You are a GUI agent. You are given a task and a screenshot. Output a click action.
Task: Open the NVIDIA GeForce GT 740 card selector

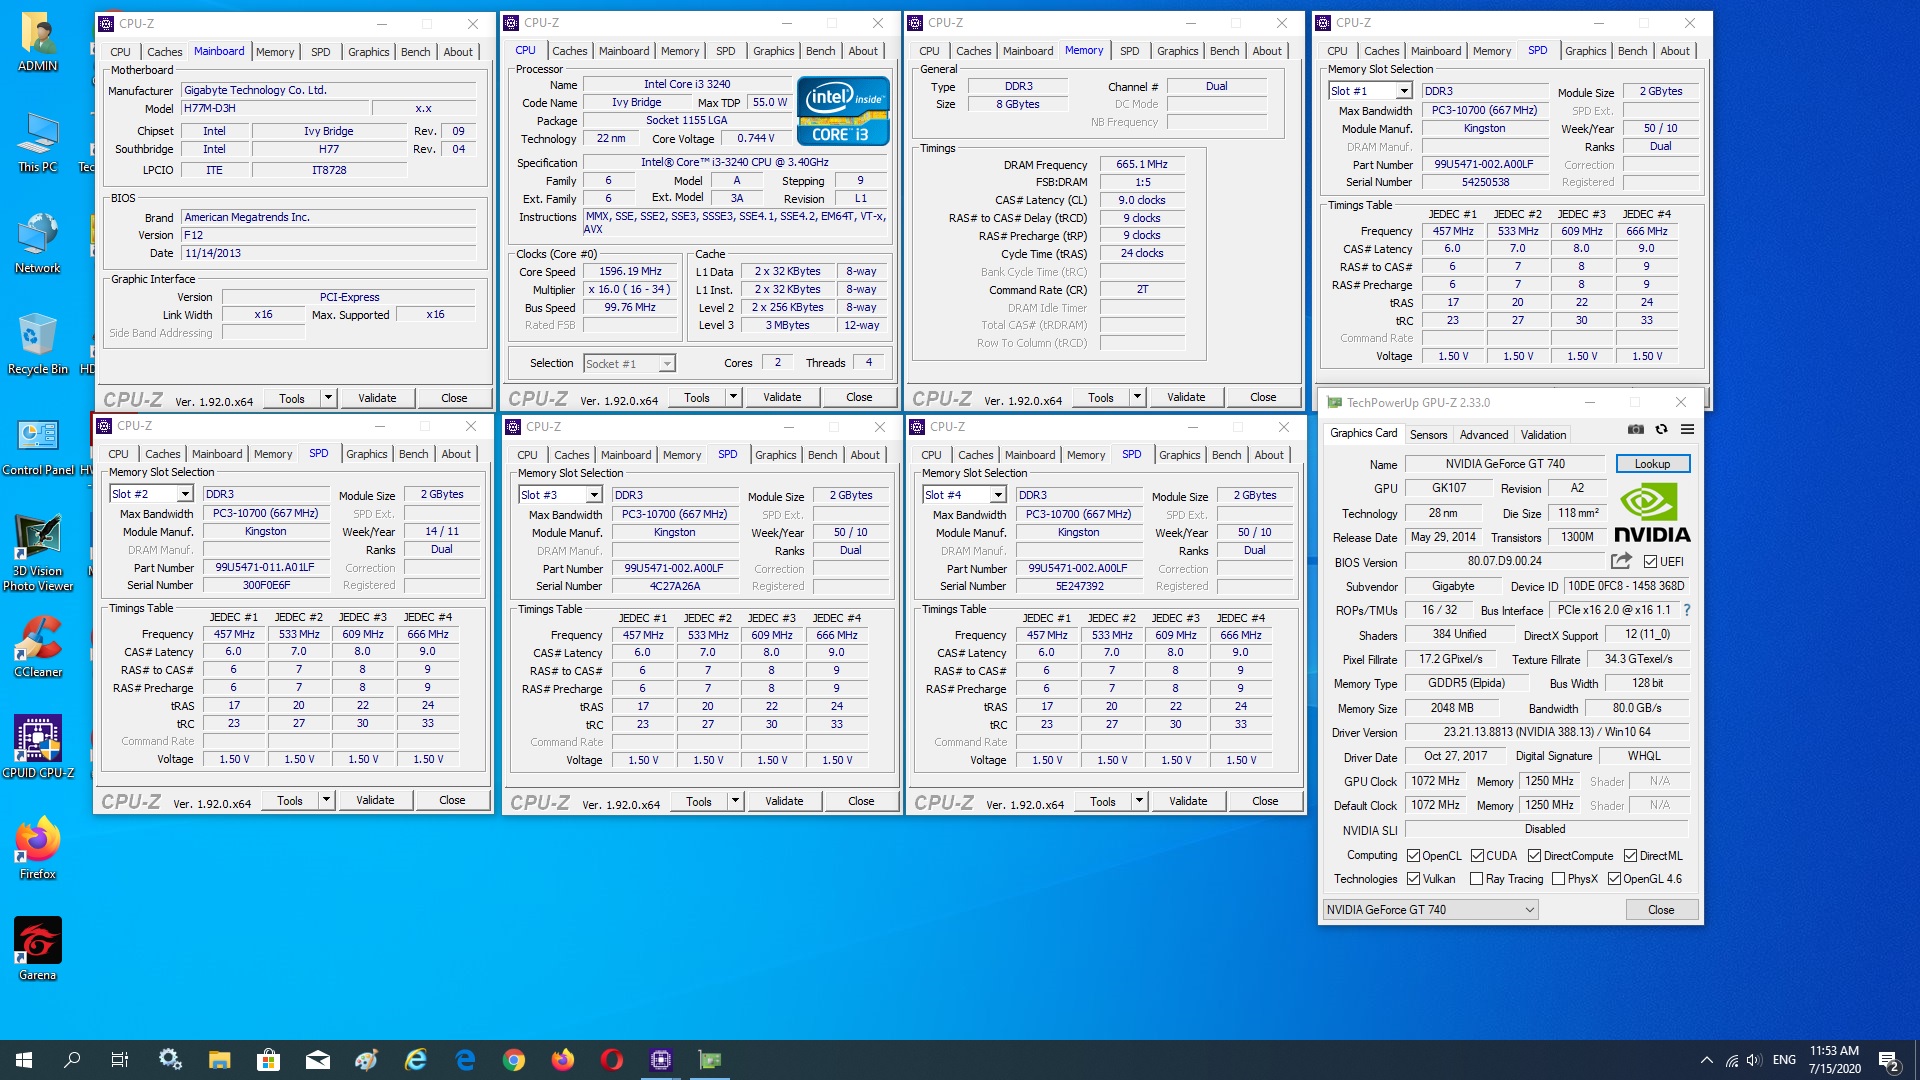click(1430, 910)
